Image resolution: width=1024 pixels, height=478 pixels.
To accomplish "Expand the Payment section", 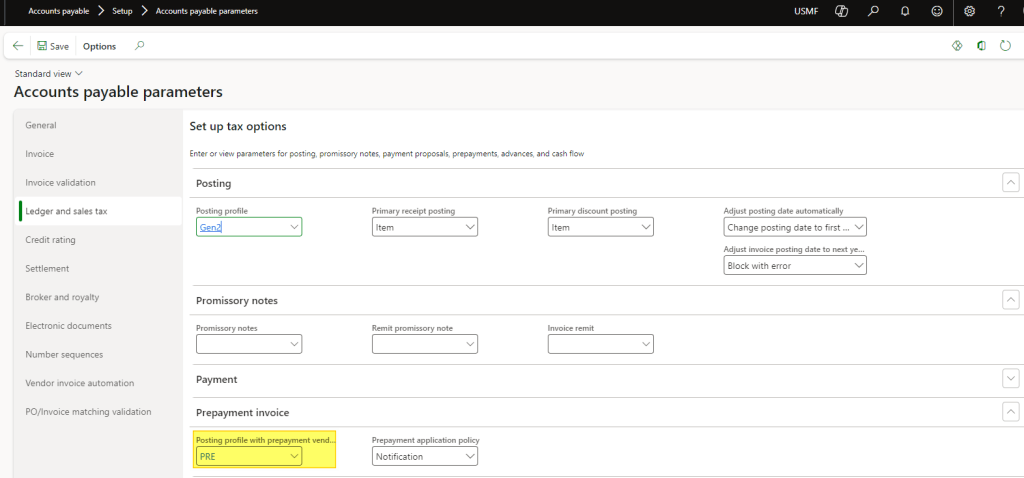I will click(1010, 378).
